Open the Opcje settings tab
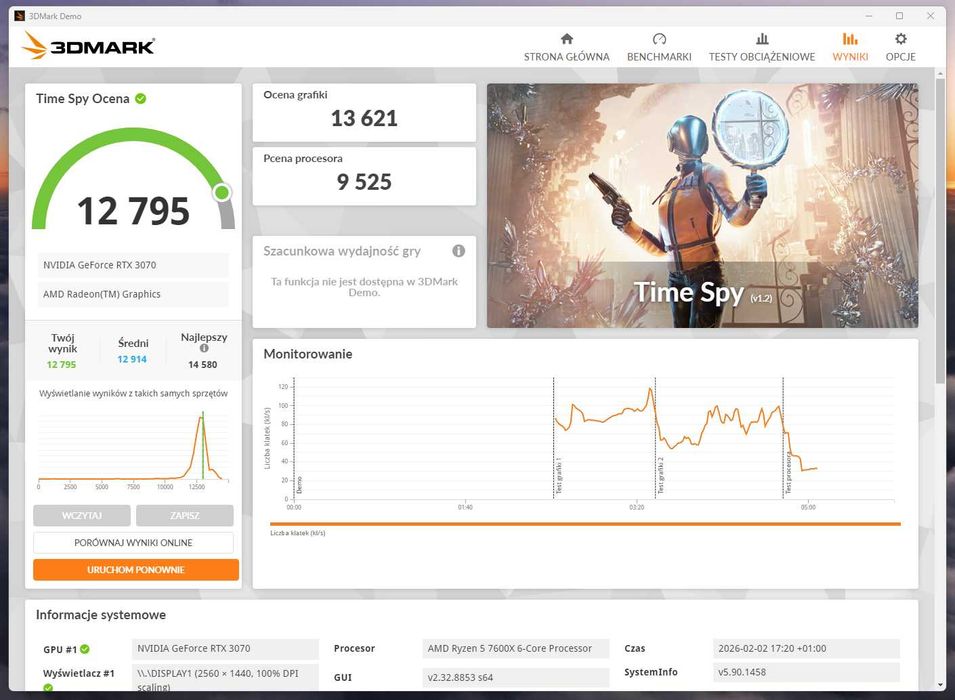This screenshot has width=955, height=700. (x=900, y=48)
